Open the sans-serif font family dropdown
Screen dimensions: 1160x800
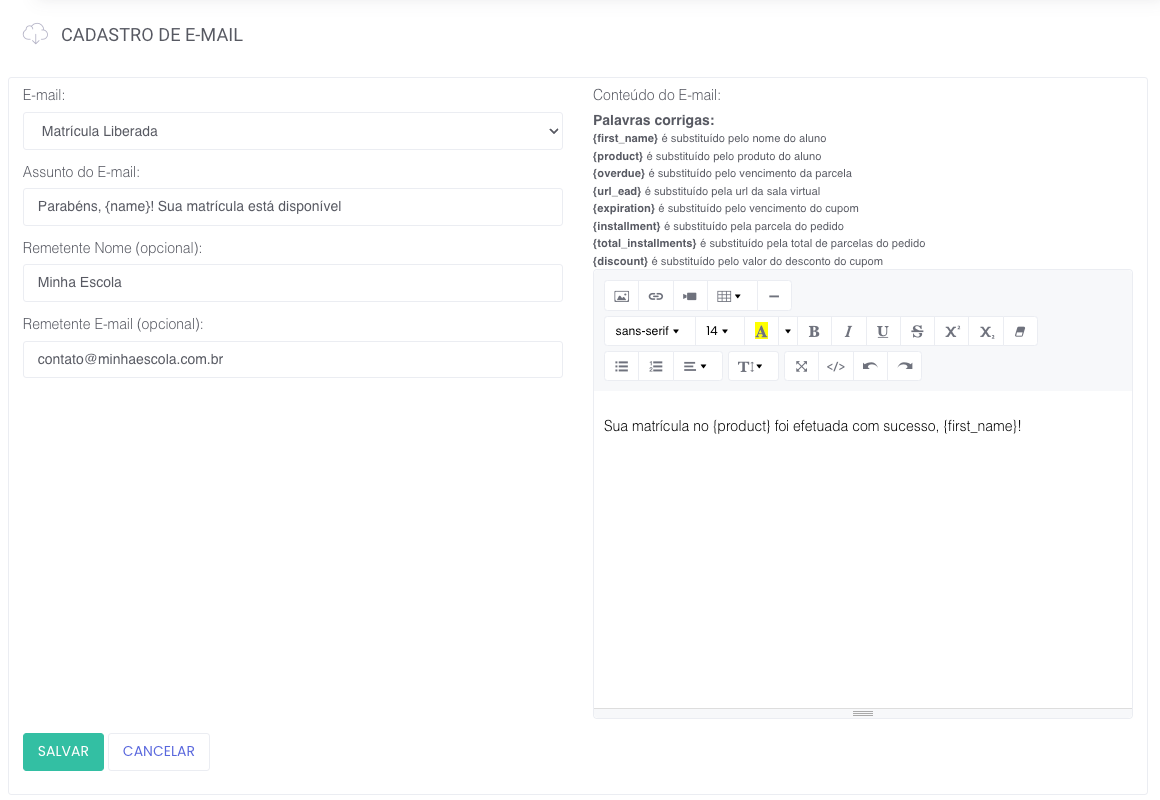point(648,331)
